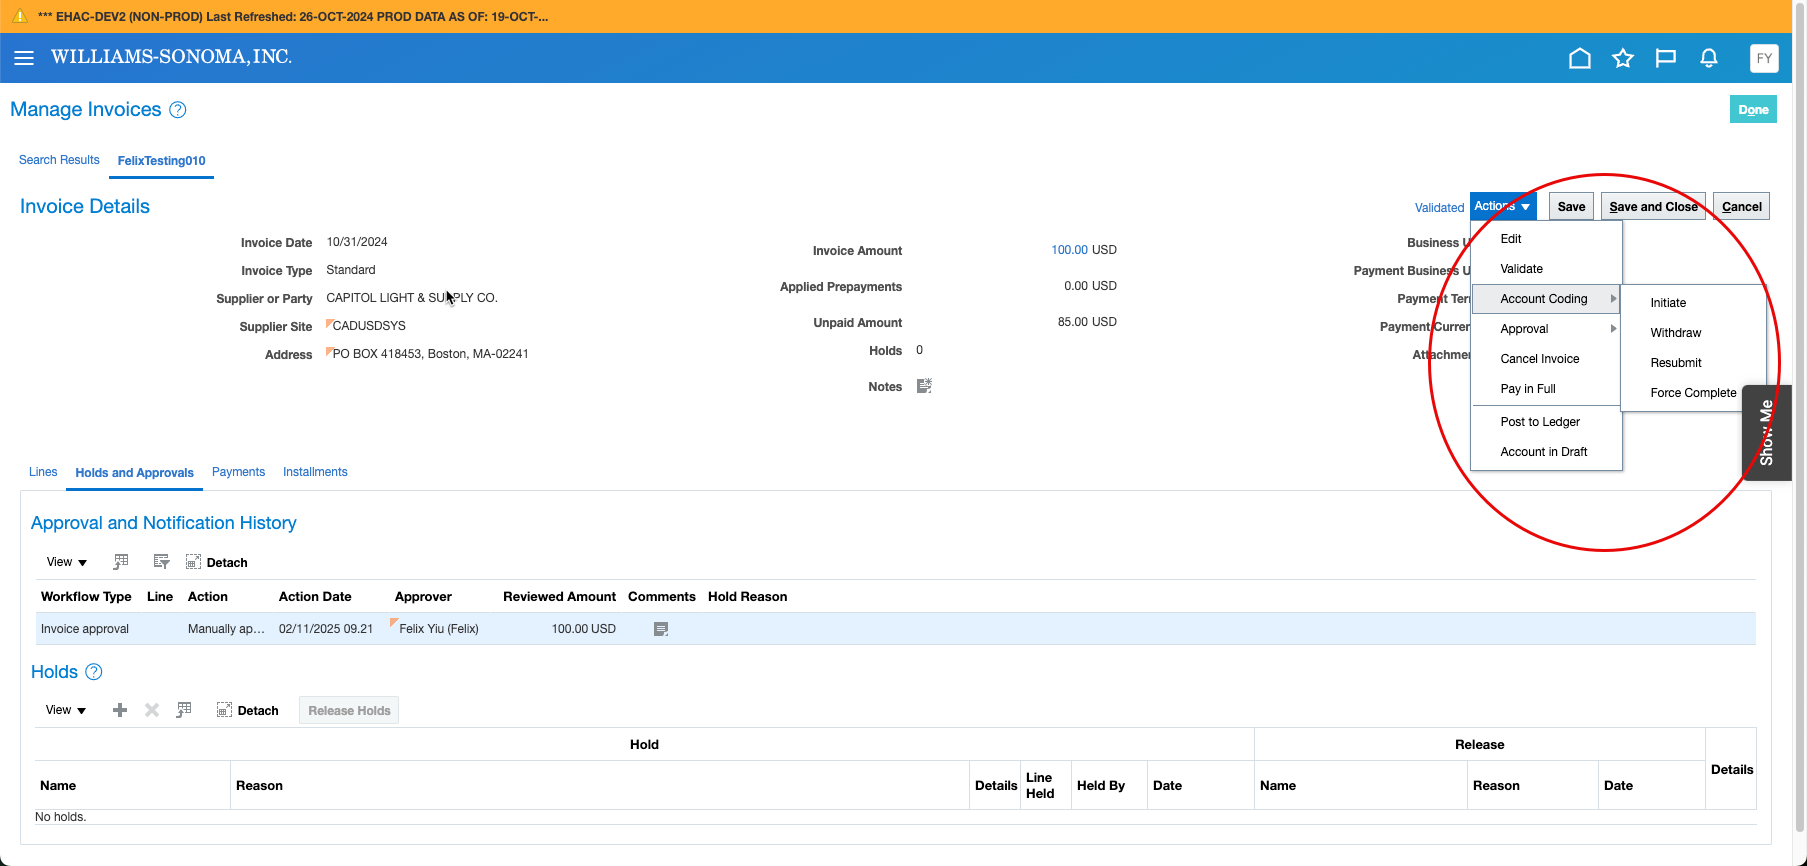This screenshot has height=866, width=1807.
Task: Open the Watchlist flag icon
Action: (x=1666, y=58)
